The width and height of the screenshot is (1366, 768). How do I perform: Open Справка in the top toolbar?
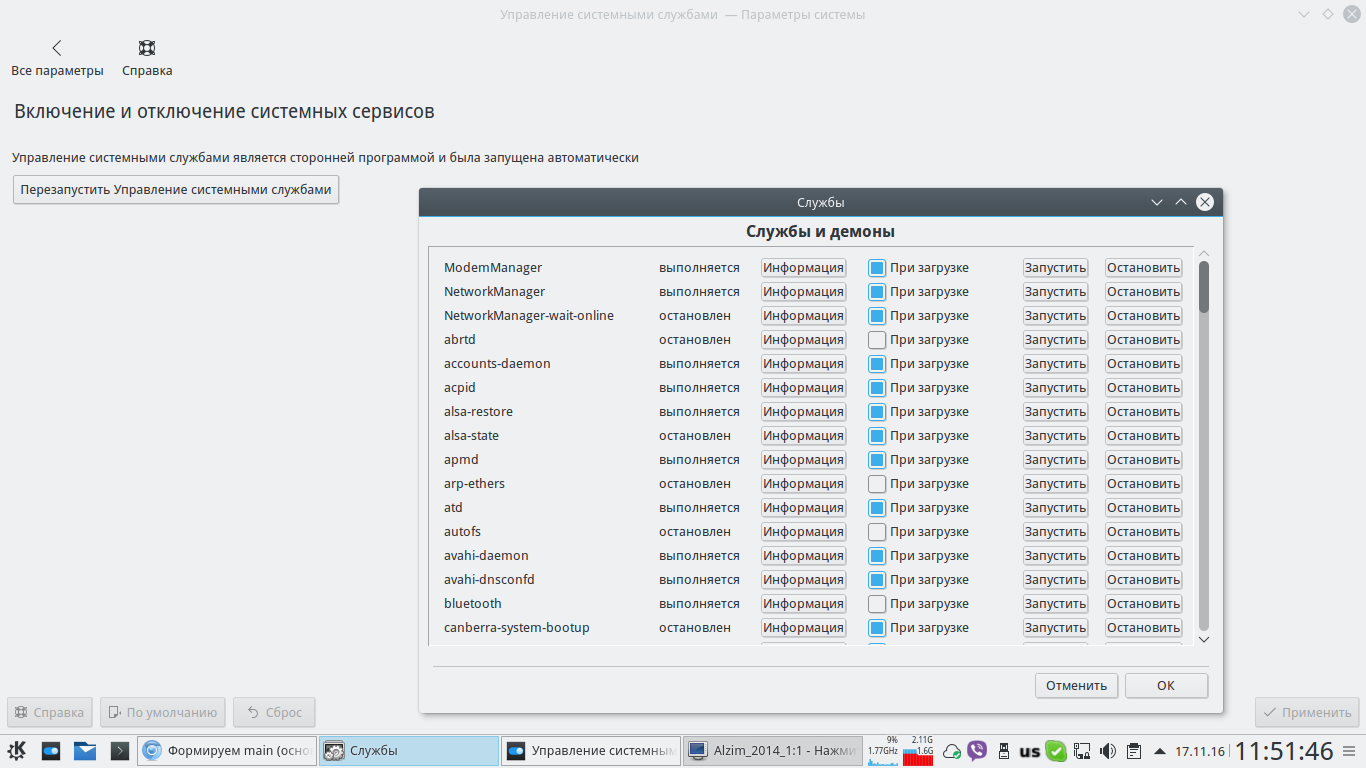pos(147,58)
